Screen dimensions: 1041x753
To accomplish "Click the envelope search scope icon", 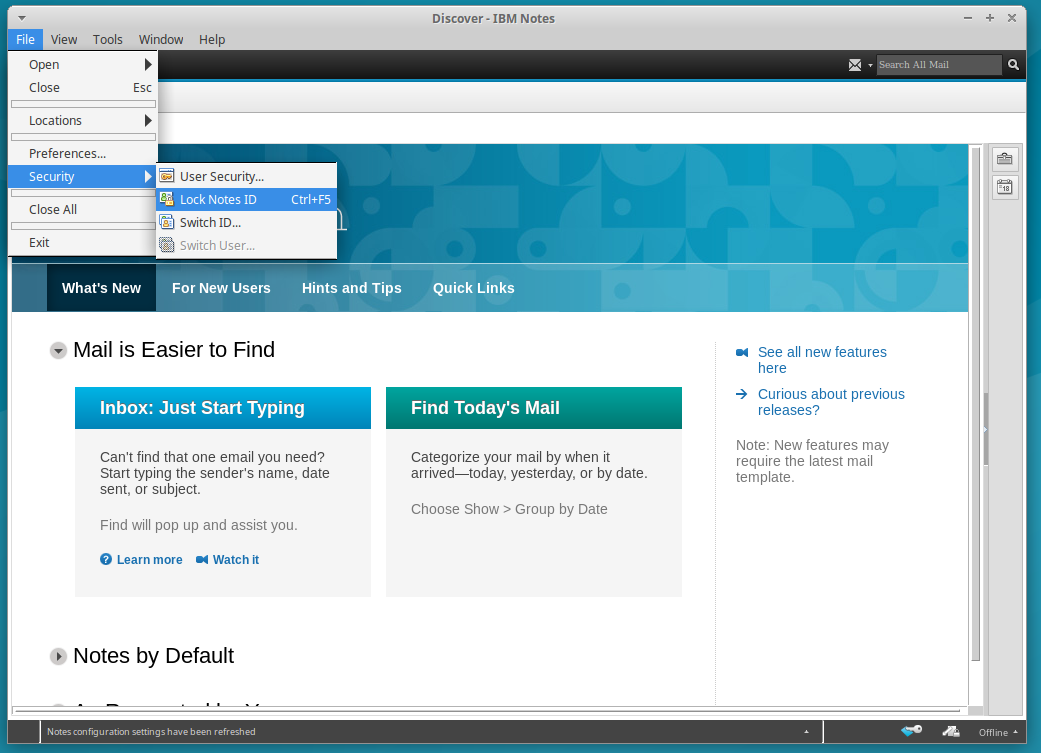I will click(855, 64).
